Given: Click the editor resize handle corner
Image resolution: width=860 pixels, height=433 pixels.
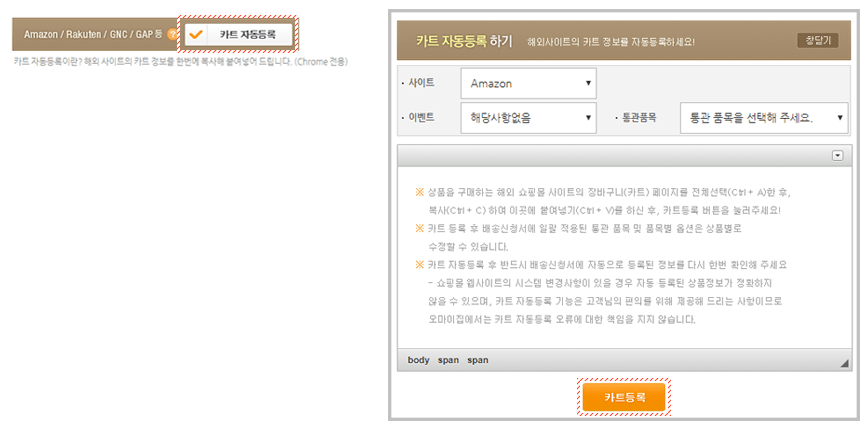Looking at the screenshot, I should [843, 364].
